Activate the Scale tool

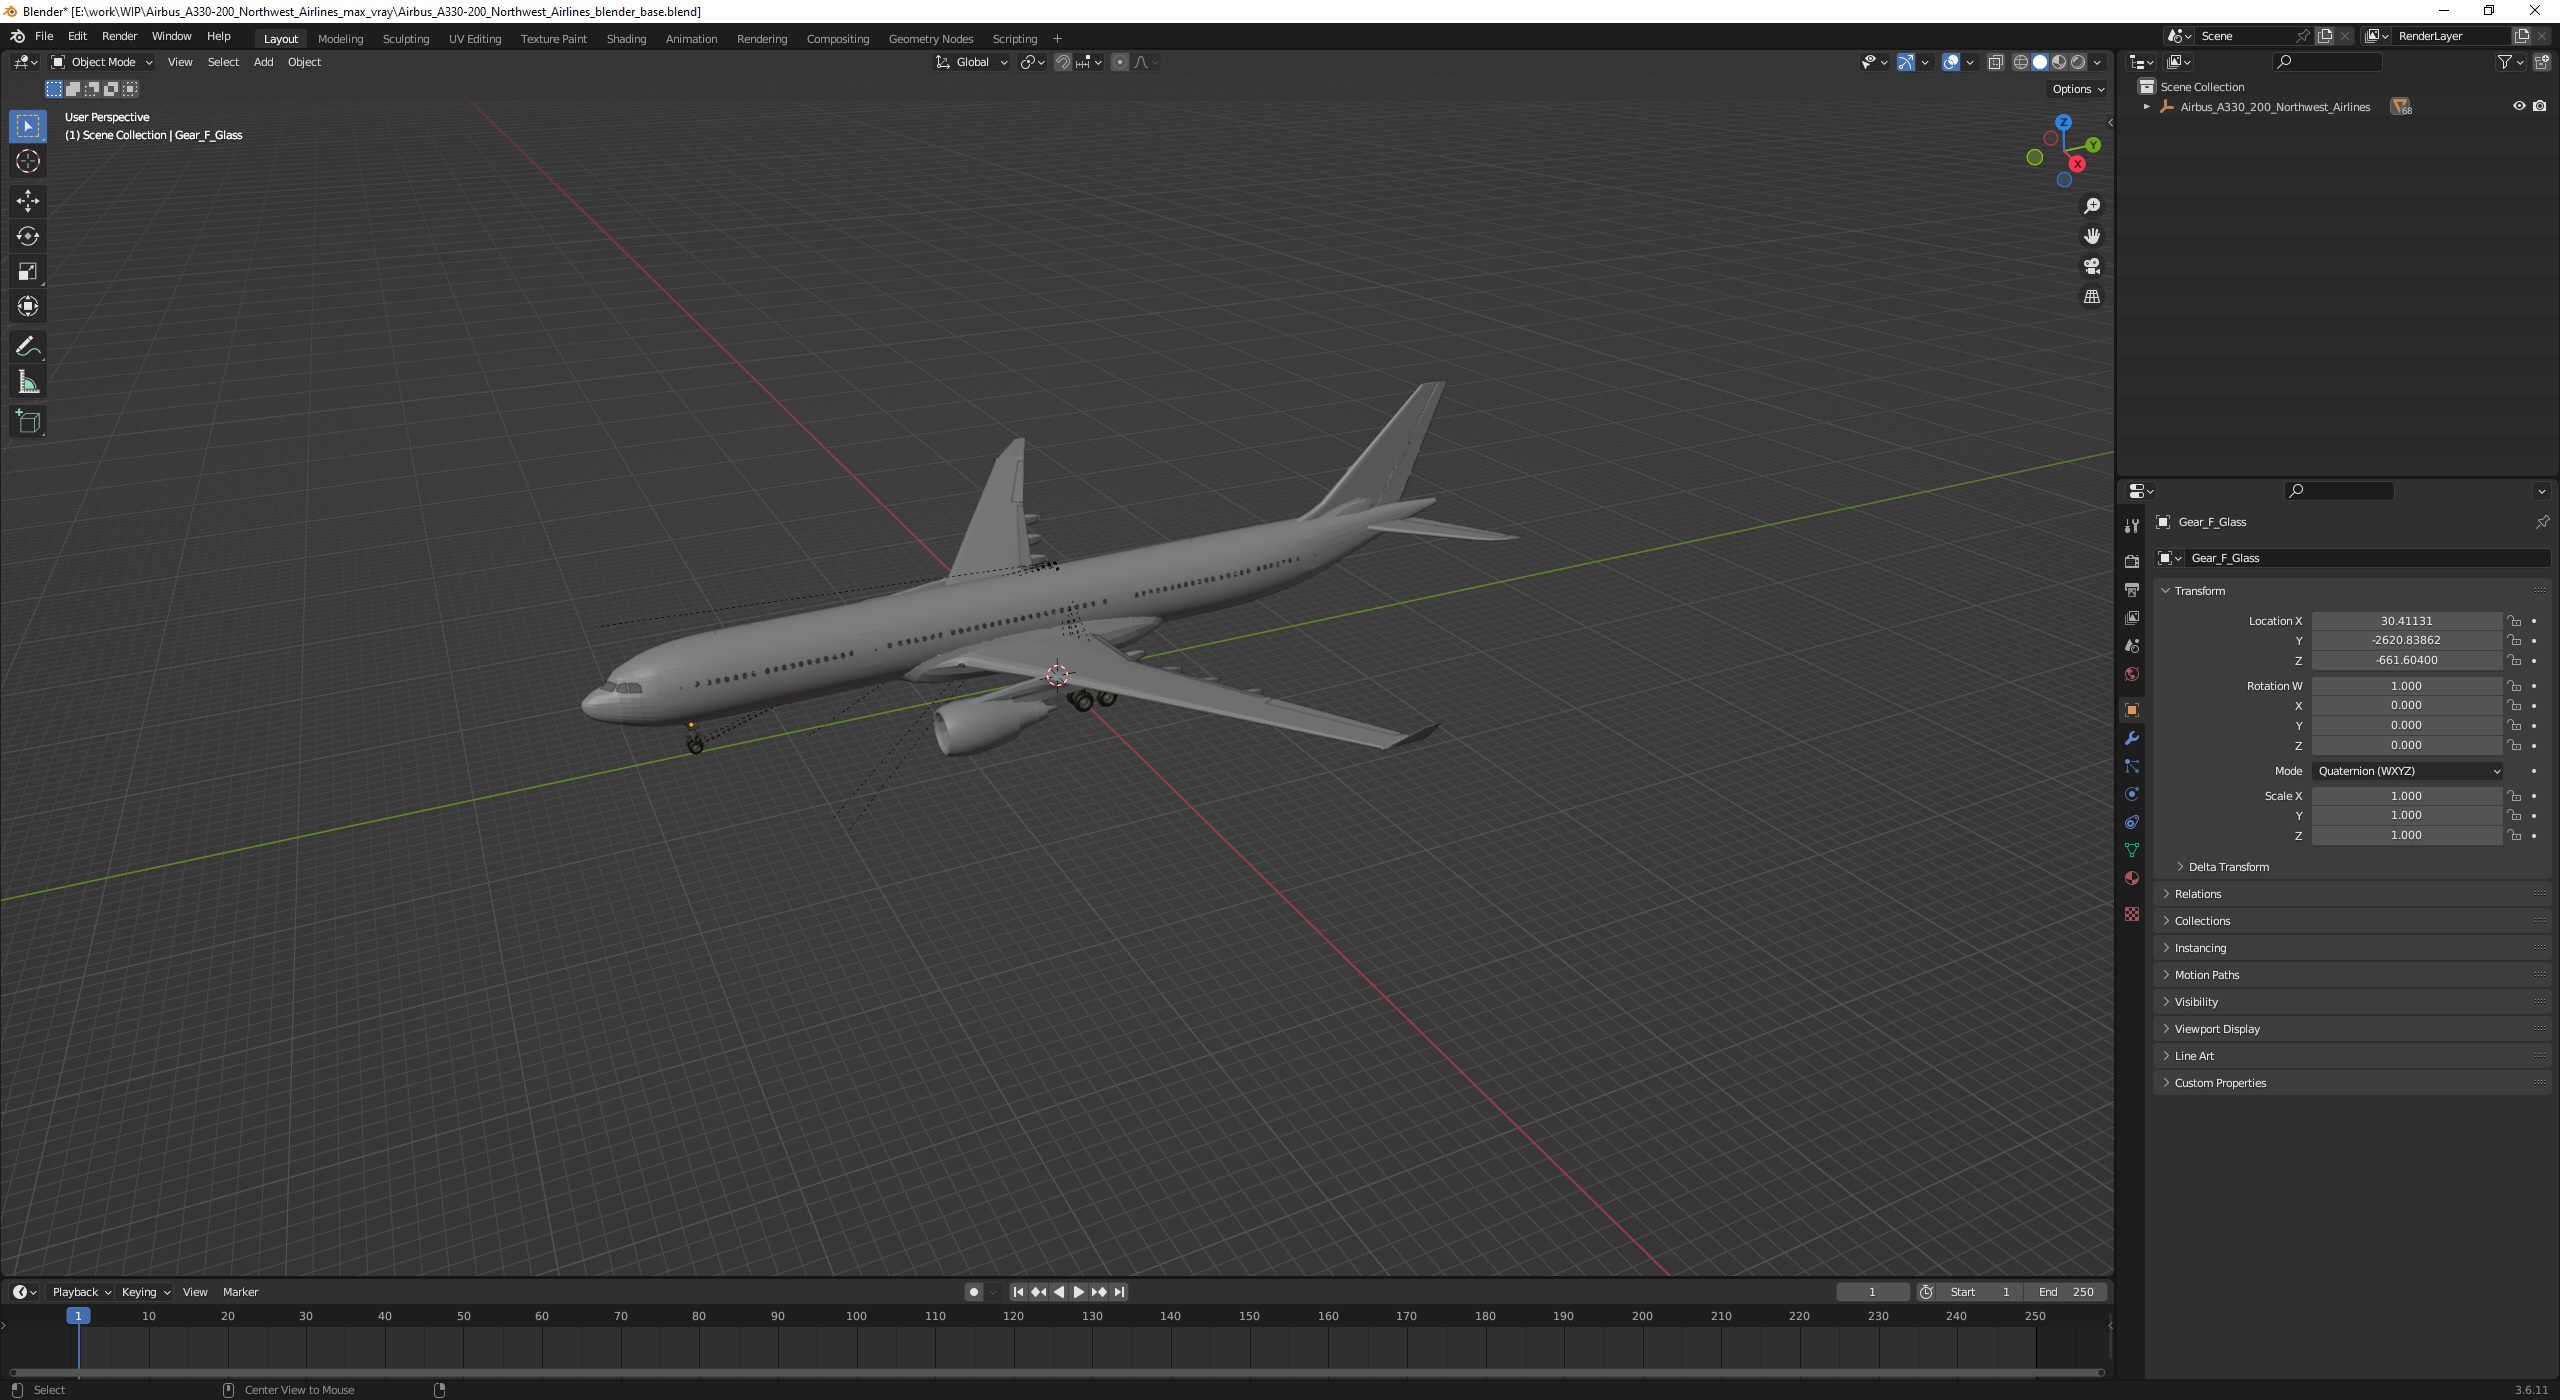[x=28, y=271]
